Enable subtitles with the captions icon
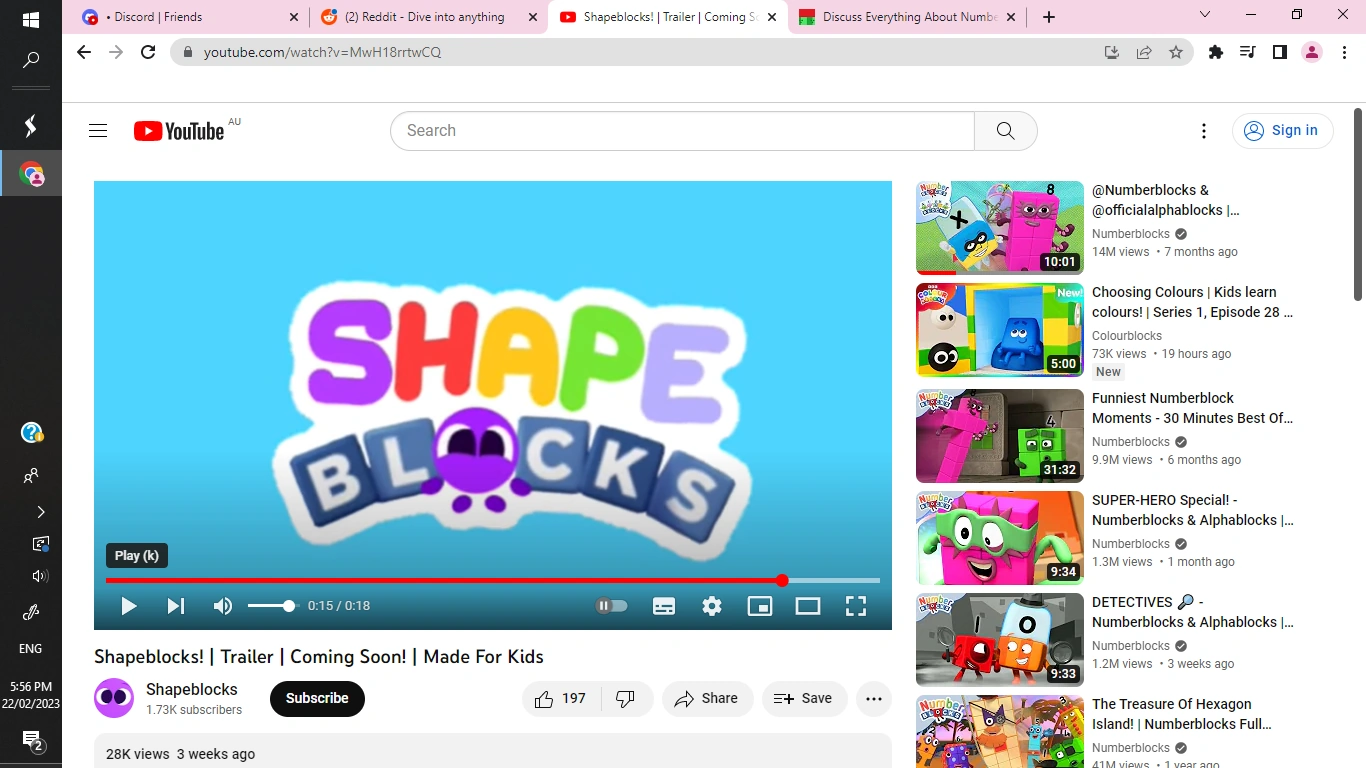 (663, 605)
